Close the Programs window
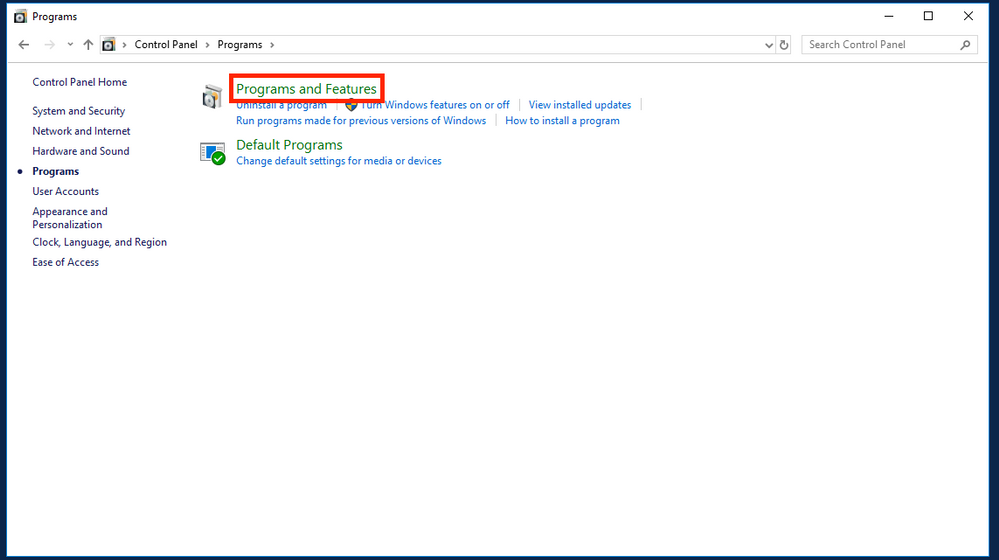 click(968, 16)
